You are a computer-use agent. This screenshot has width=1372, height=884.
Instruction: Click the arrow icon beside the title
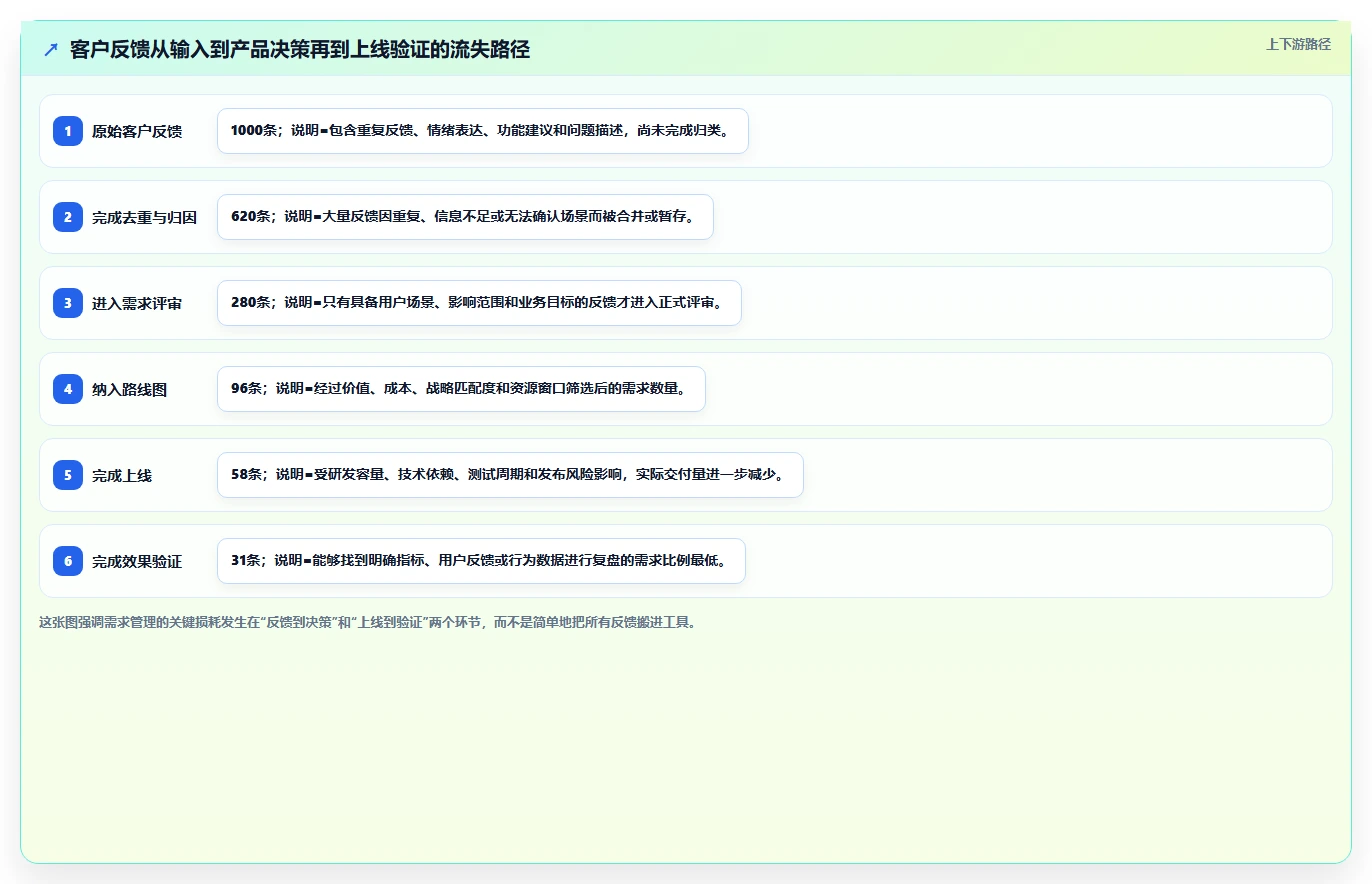(51, 50)
